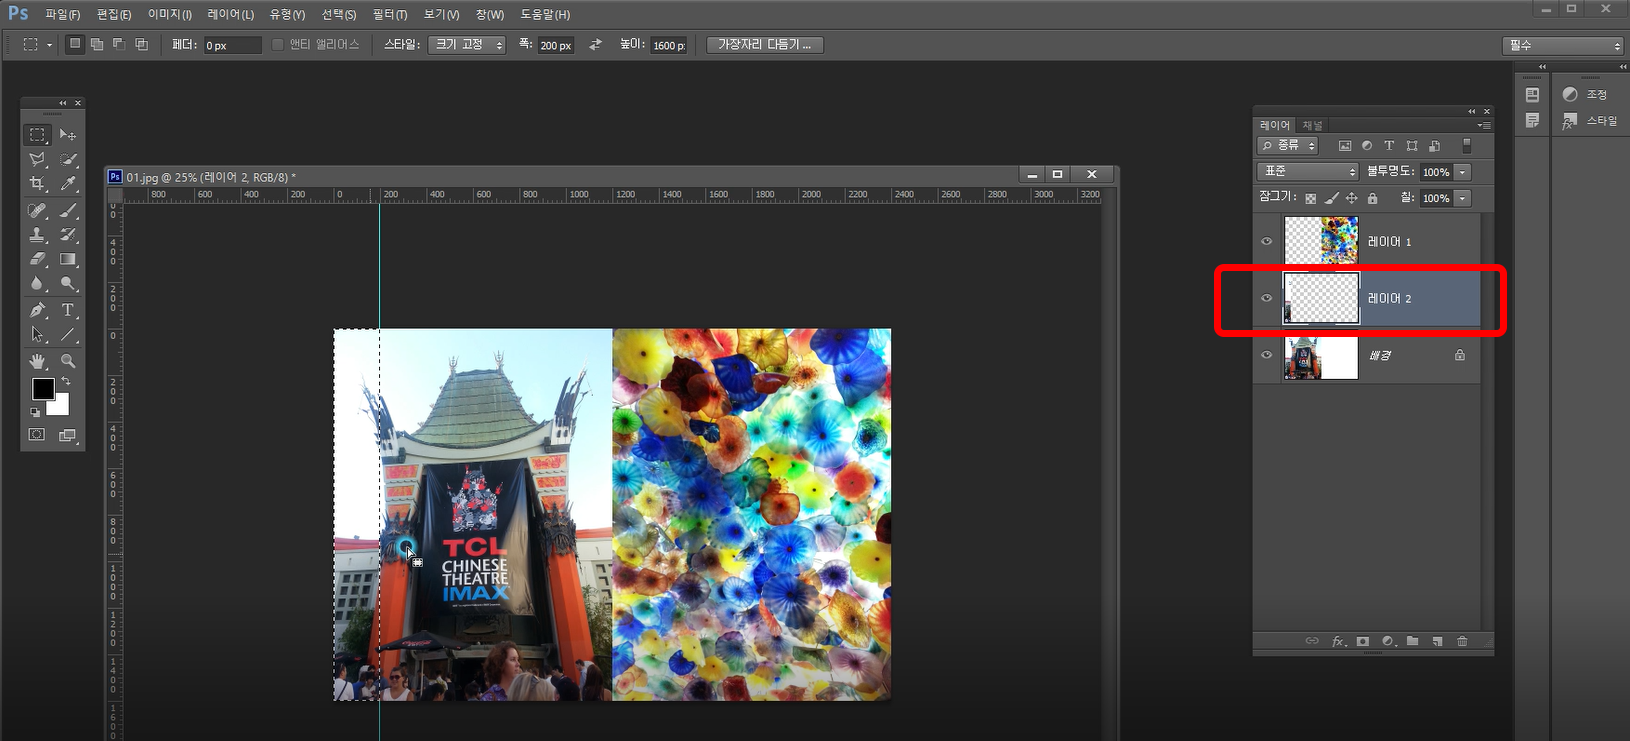Image resolution: width=1630 pixels, height=741 pixels.
Task: Select the Eyedropper tool
Action: tap(68, 184)
